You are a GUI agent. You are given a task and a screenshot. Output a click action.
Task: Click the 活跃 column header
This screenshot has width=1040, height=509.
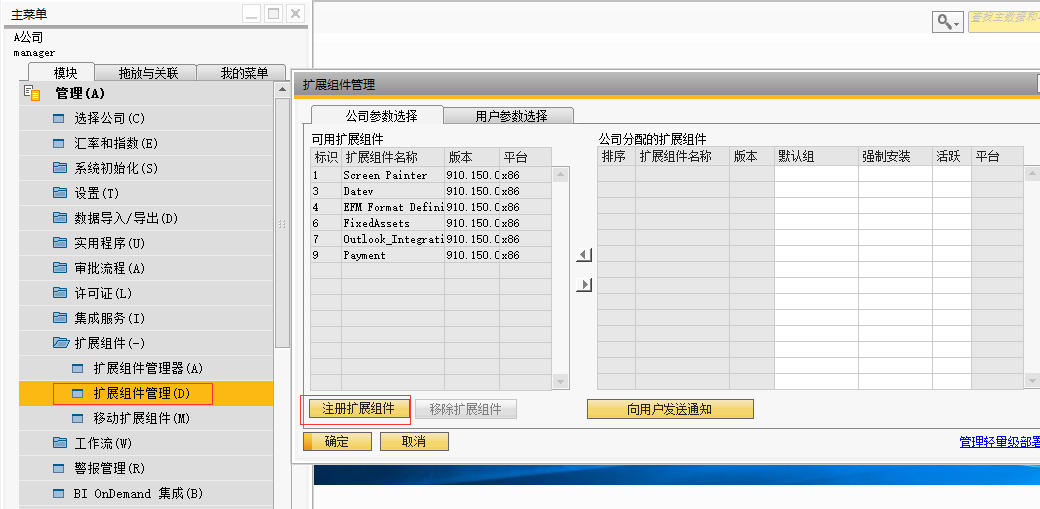click(x=951, y=157)
